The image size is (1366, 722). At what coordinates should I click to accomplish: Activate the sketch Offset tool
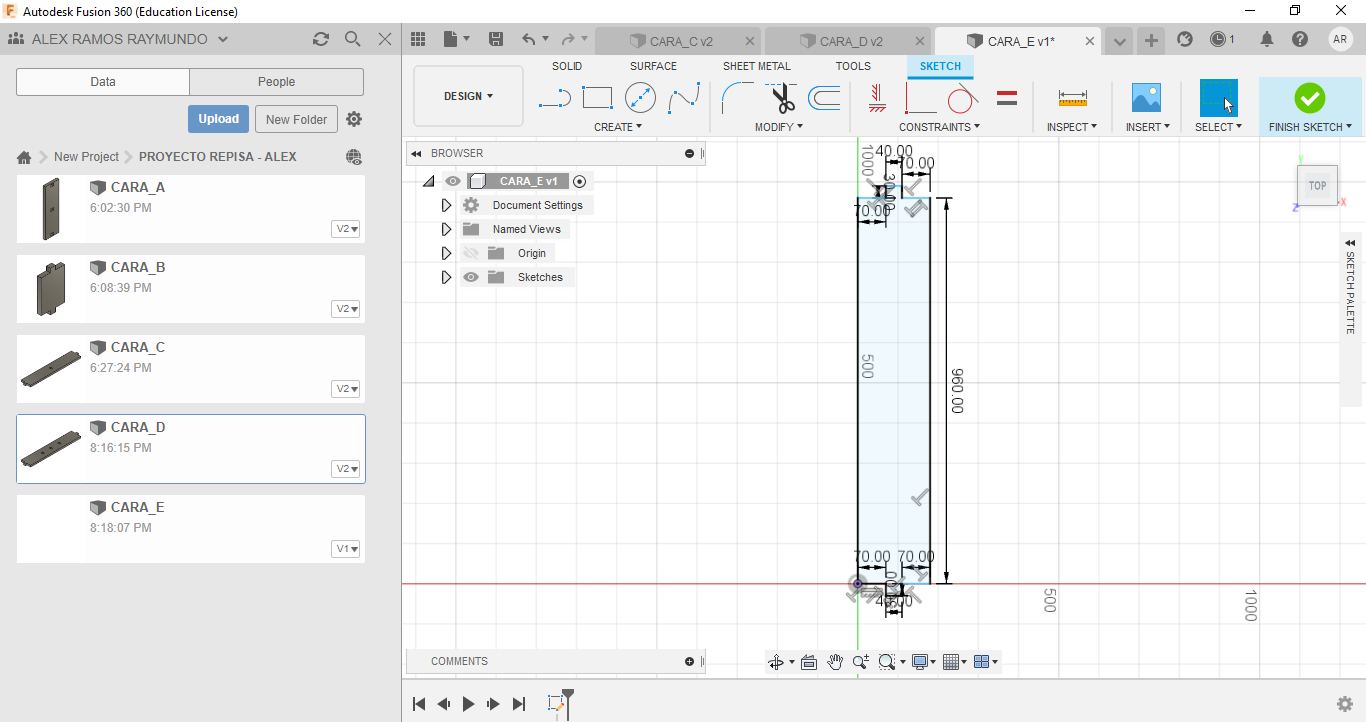pyautogui.click(x=824, y=98)
